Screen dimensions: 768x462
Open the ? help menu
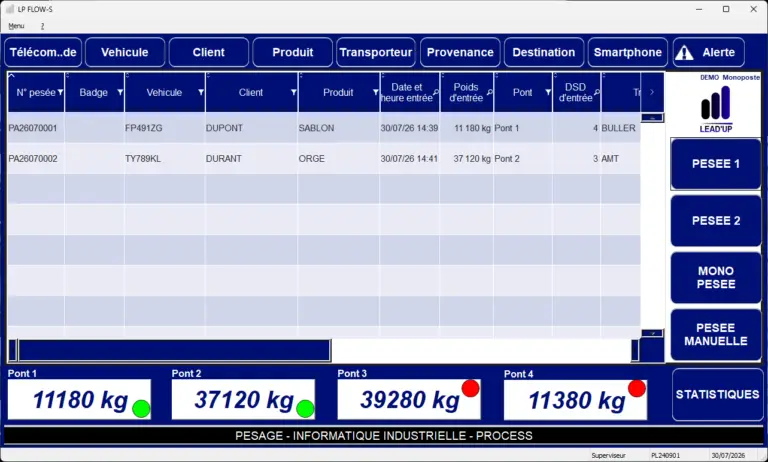coord(43,26)
